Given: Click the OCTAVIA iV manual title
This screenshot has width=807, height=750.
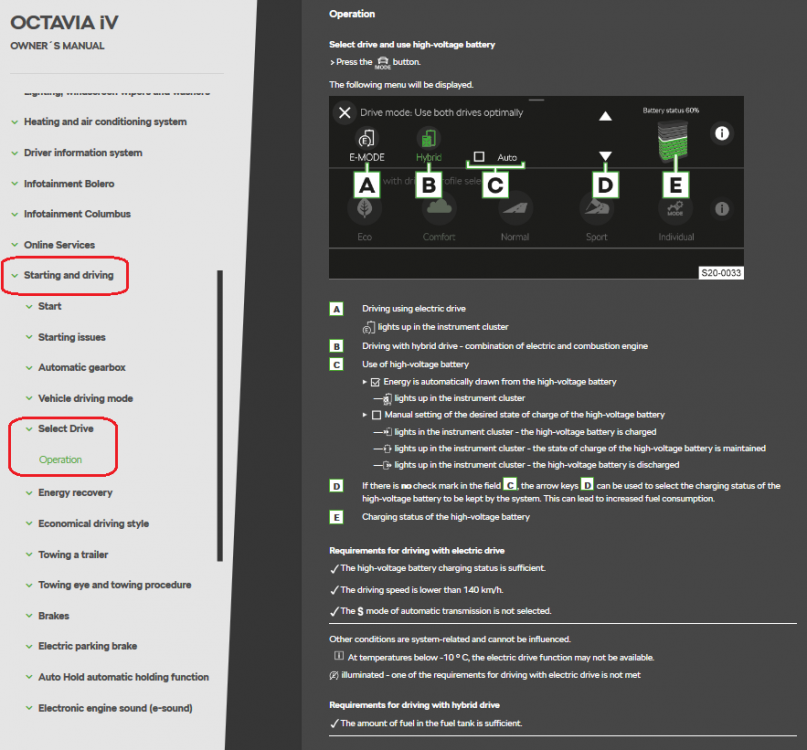Looking at the screenshot, I should coord(64,23).
